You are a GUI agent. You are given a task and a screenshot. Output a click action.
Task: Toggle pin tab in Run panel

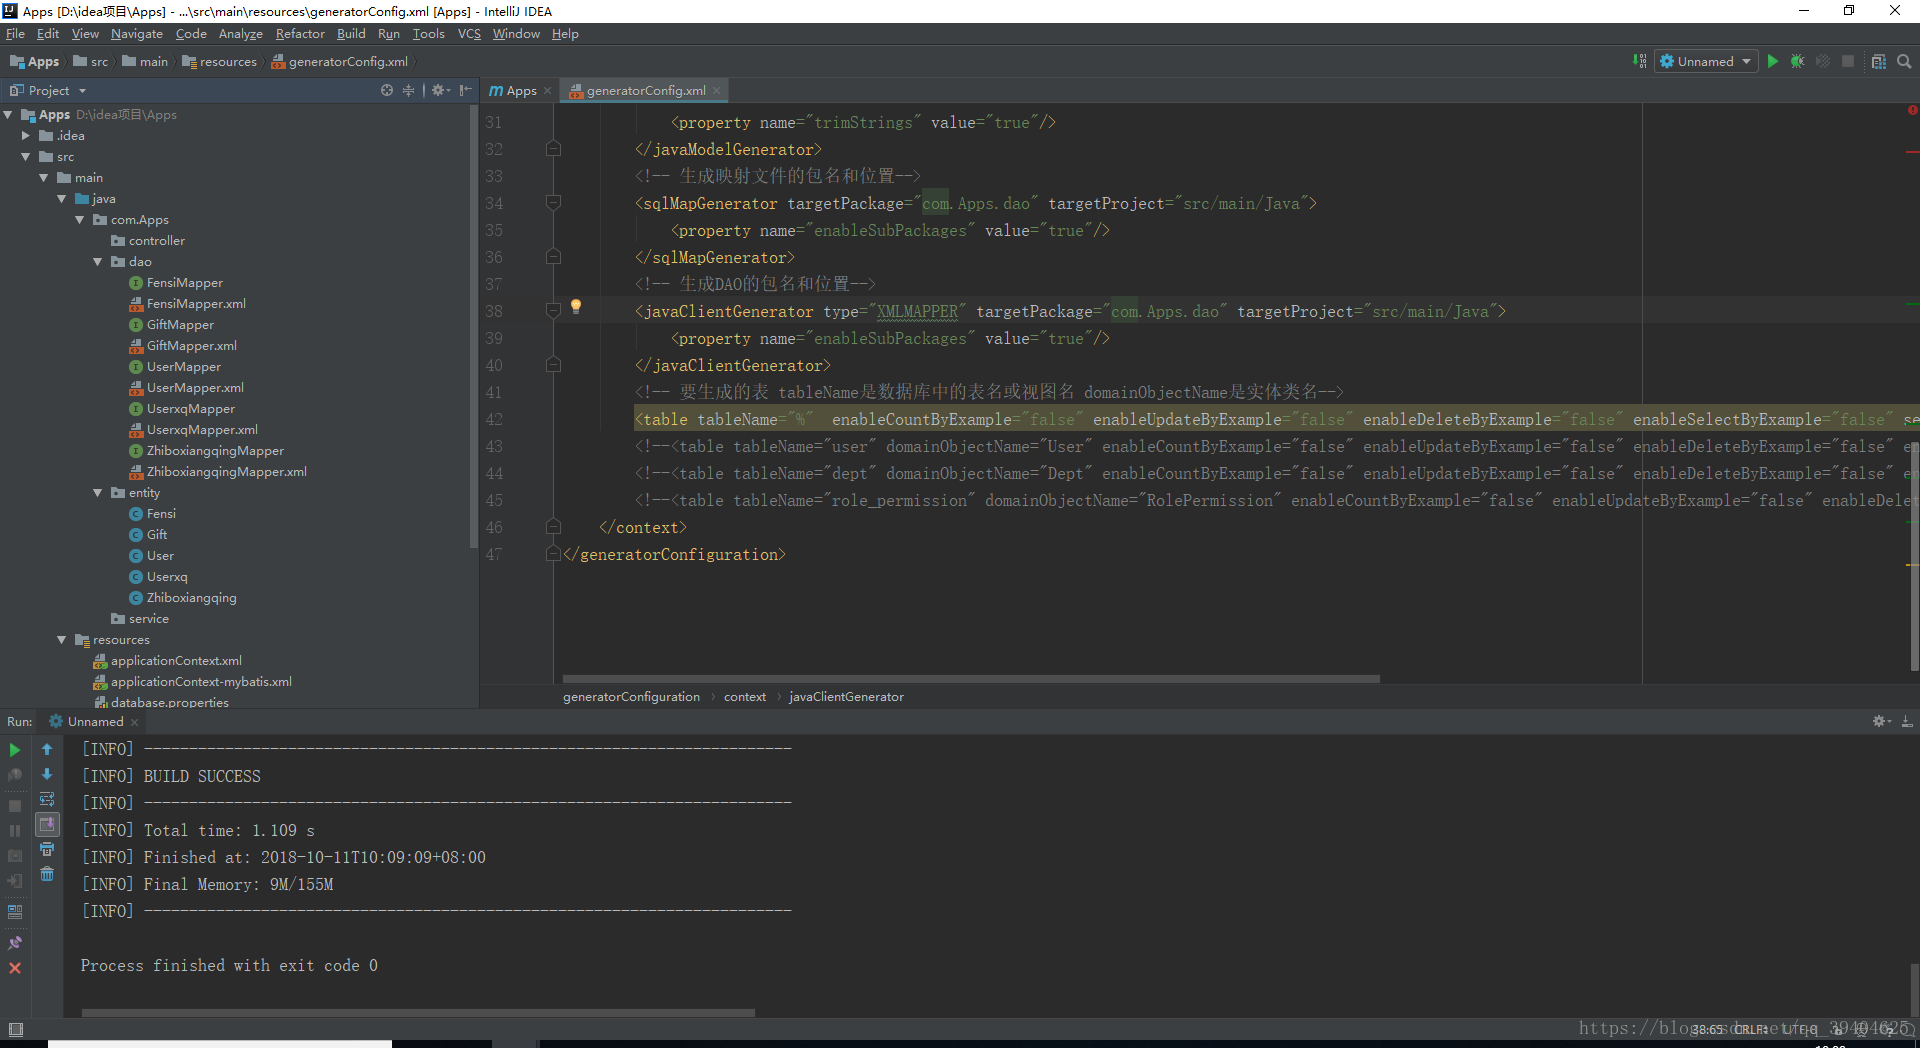pyautogui.click(x=15, y=942)
